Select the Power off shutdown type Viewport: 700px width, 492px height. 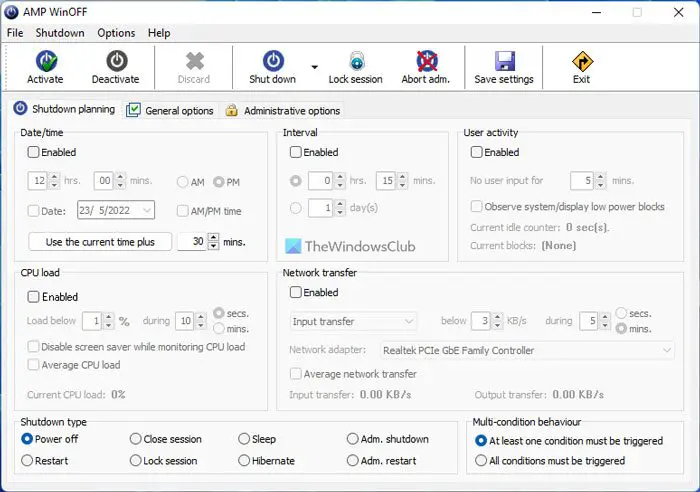27,439
